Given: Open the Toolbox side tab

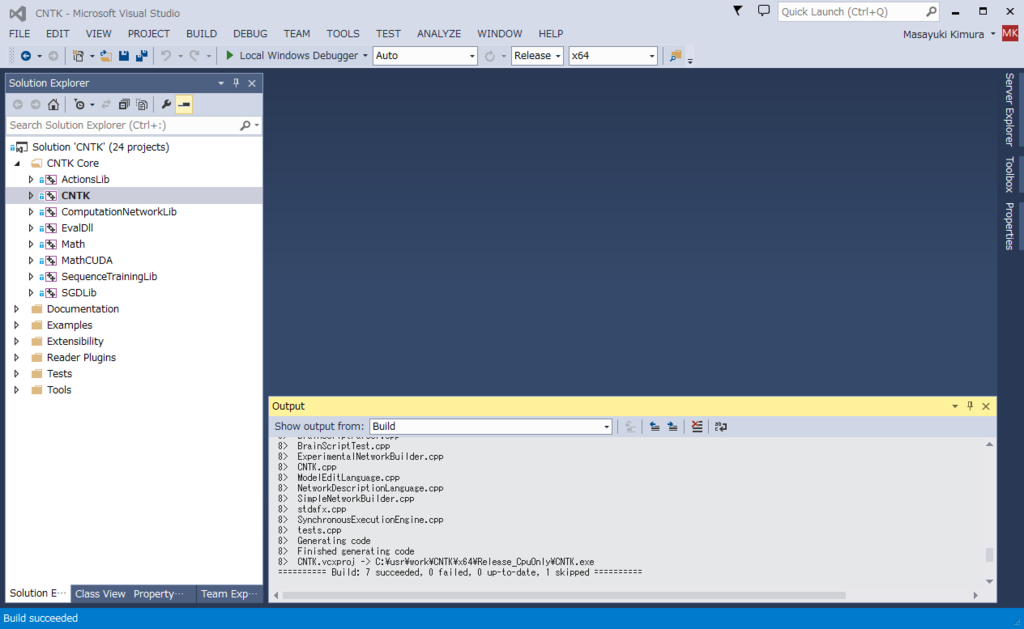Looking at the screenshot, I should coord(1010,174).
